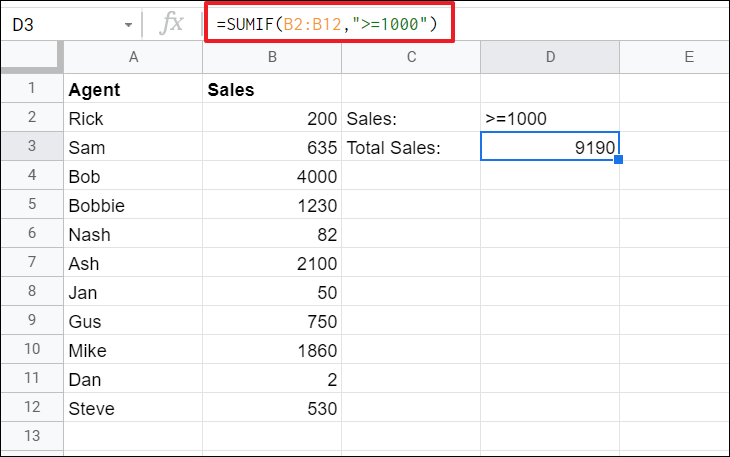Screen dimensions: 730x457
Task: Click the Agent header cell
Action: point(133,89)
